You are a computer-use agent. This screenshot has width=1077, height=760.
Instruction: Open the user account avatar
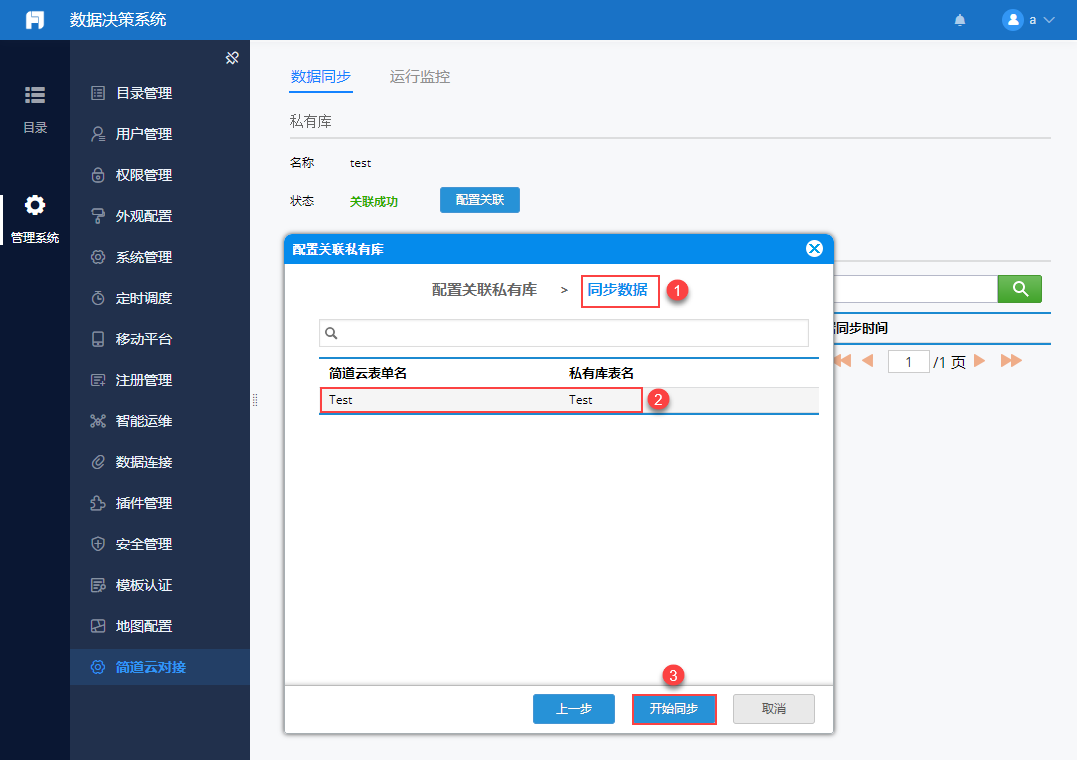tap(1012, 20)
